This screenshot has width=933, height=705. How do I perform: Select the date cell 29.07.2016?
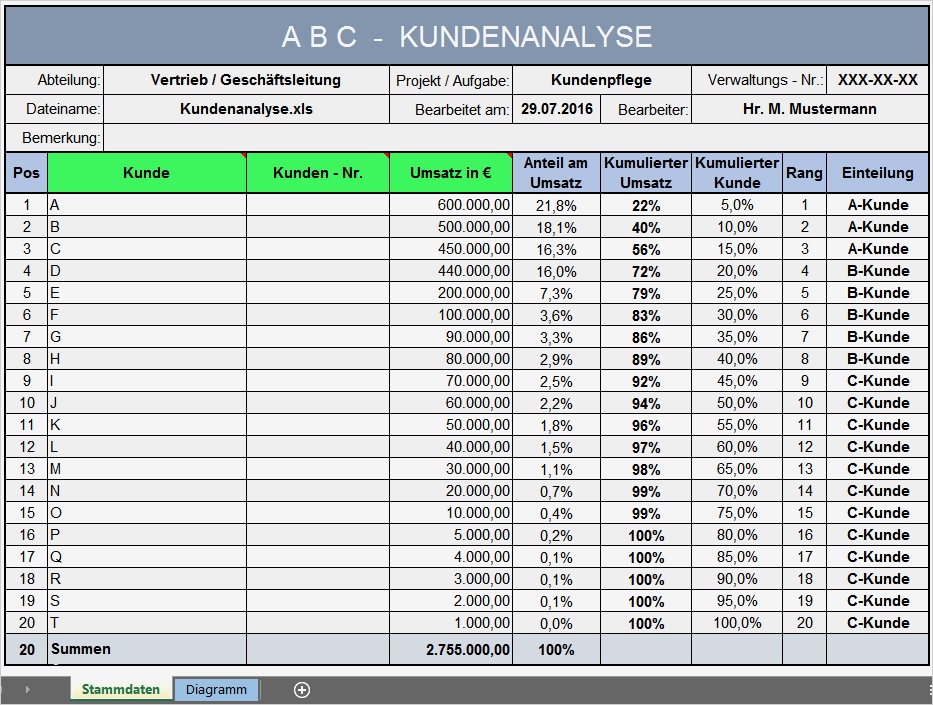(556, 109)
